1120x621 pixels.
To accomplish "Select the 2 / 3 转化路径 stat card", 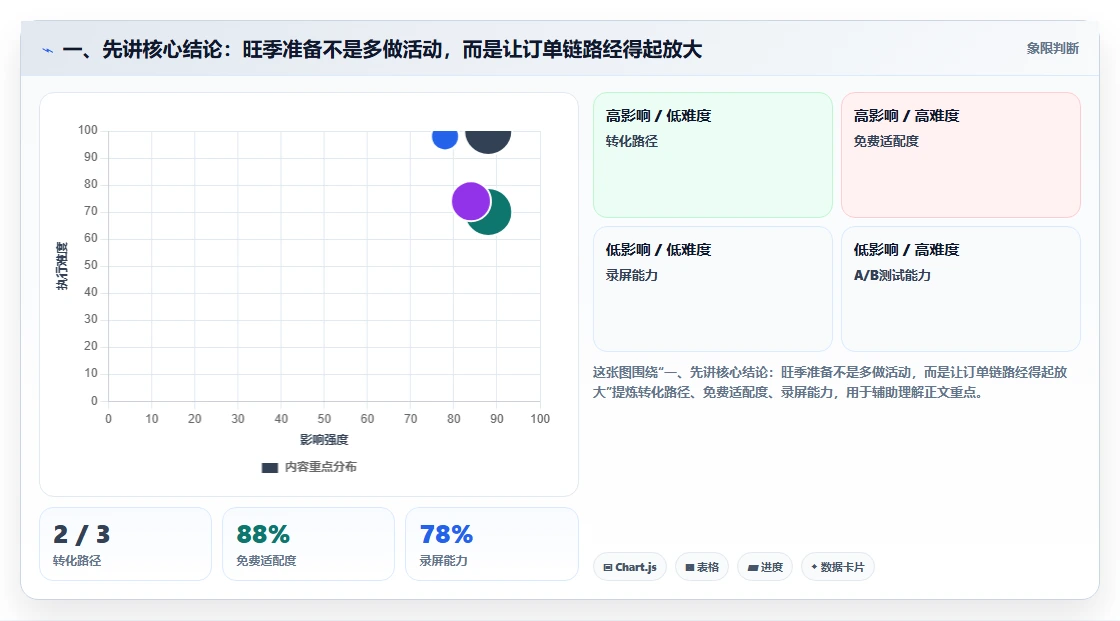I will click(x=126, y=544).
